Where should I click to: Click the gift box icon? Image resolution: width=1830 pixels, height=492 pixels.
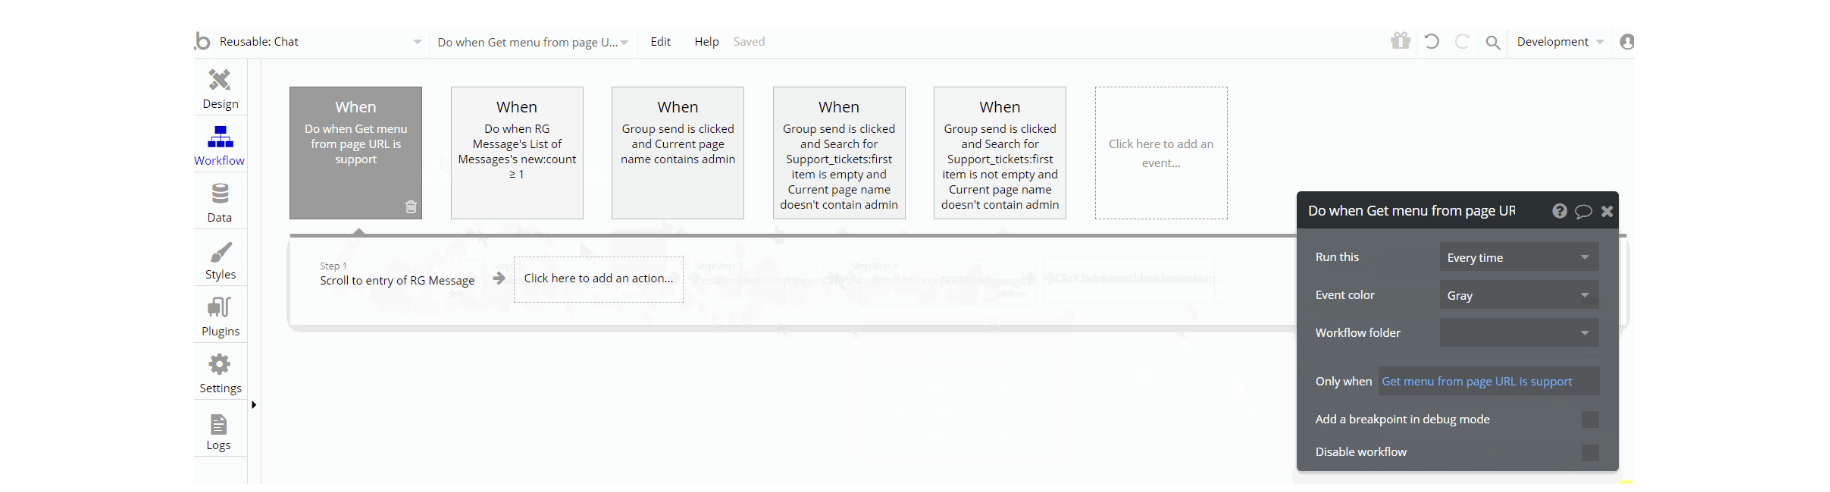(1400, 41)
